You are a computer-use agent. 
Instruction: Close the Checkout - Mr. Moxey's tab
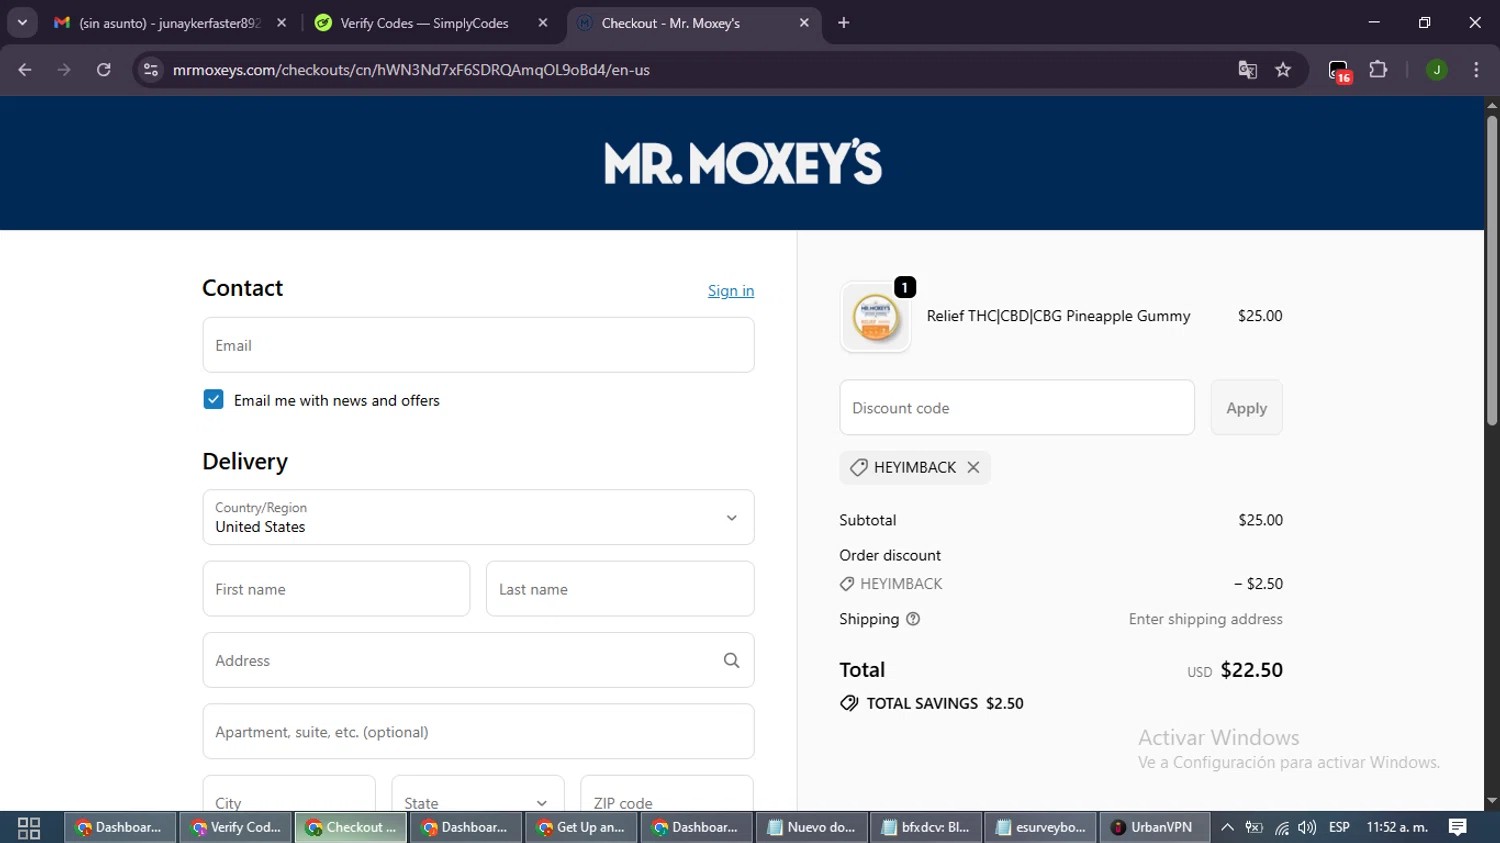(804, 23)
